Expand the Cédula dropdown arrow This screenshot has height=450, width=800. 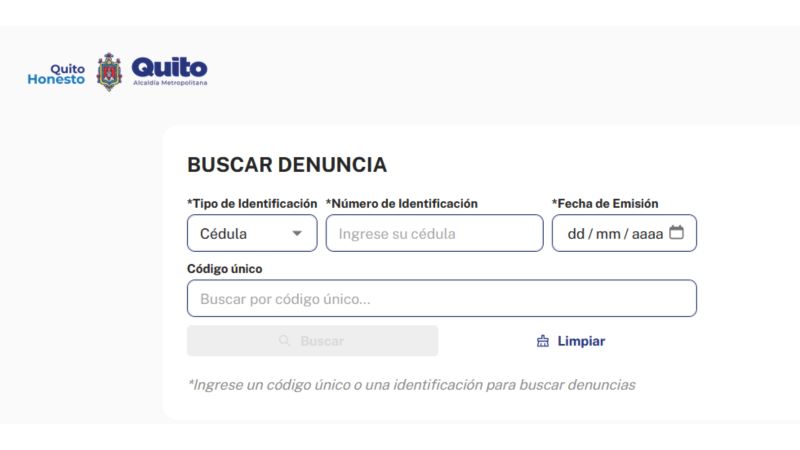tap(297, 234)
